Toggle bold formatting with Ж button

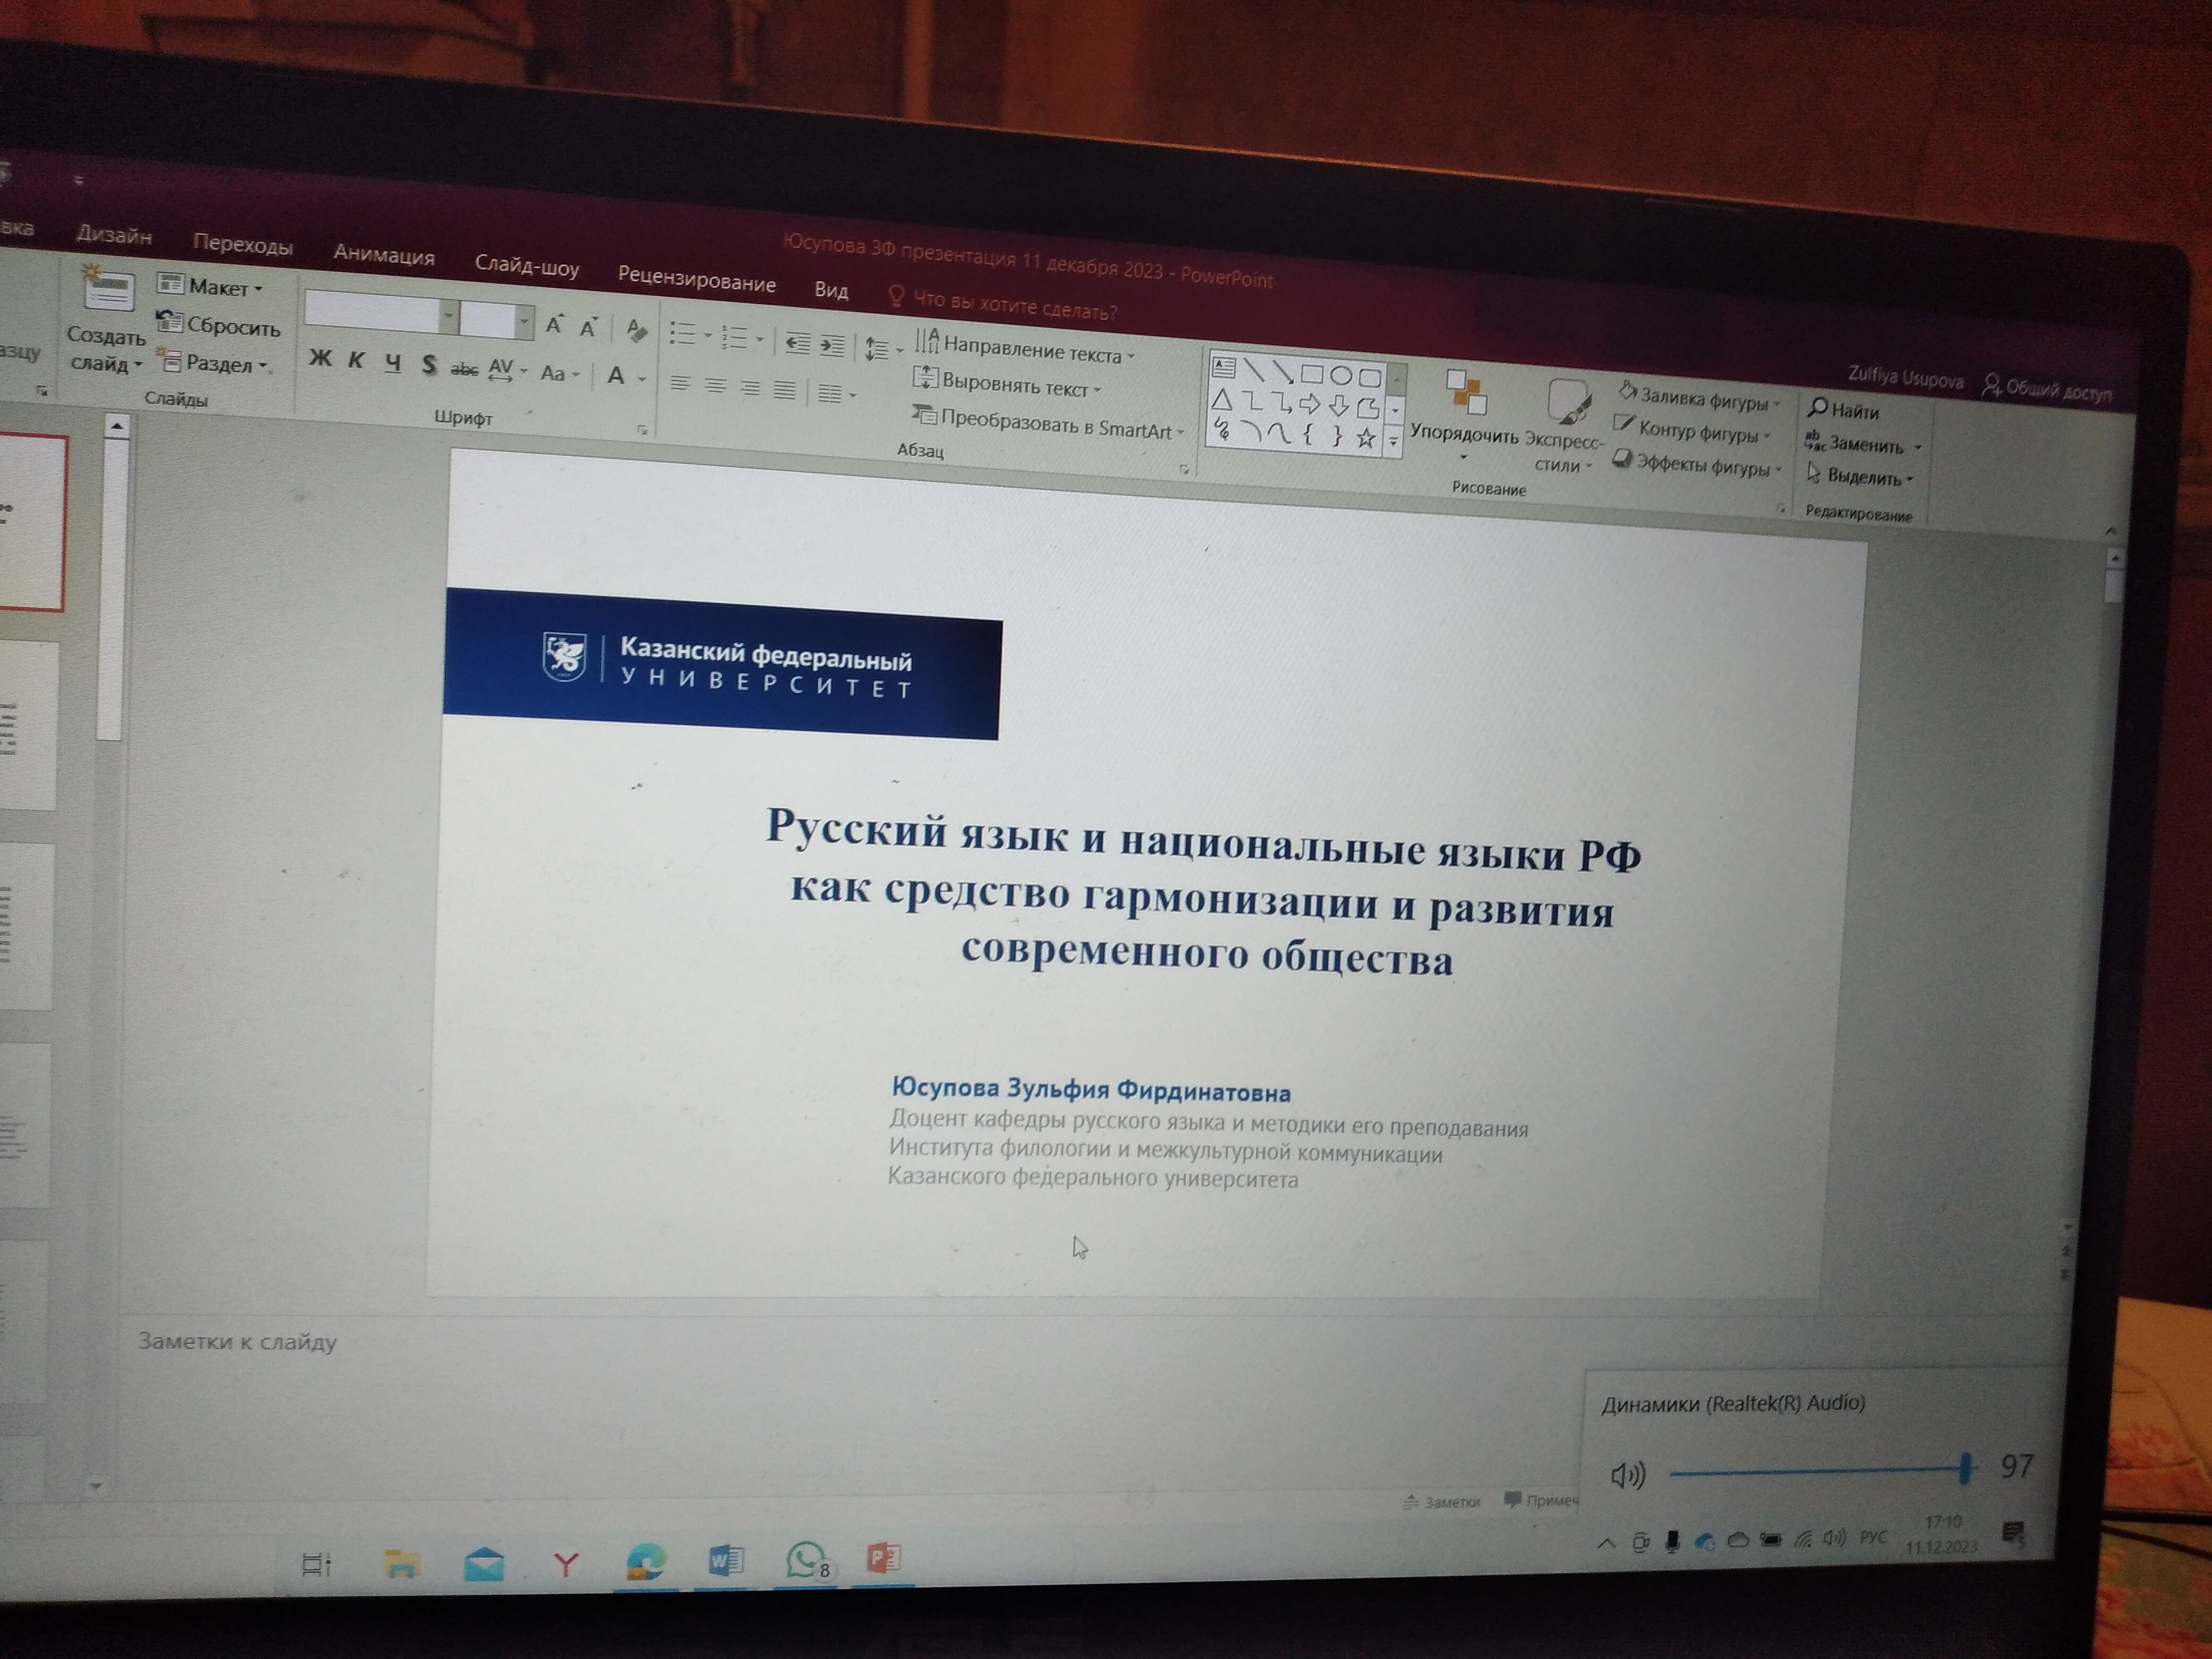(x=322, y=360)
